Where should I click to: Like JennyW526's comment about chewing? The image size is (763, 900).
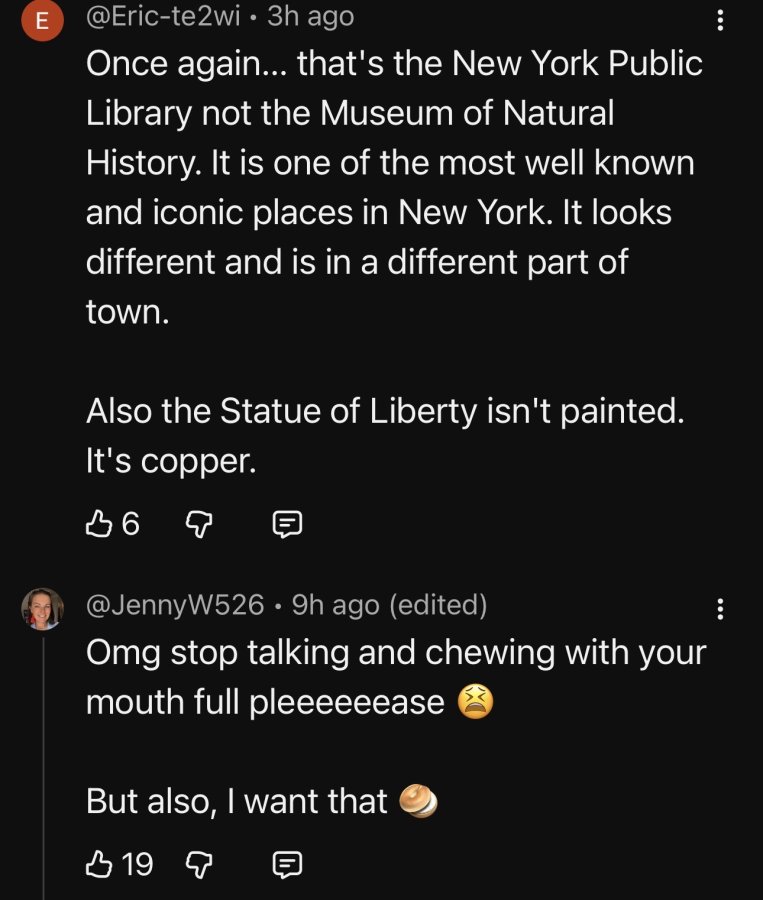pos(98,864)
